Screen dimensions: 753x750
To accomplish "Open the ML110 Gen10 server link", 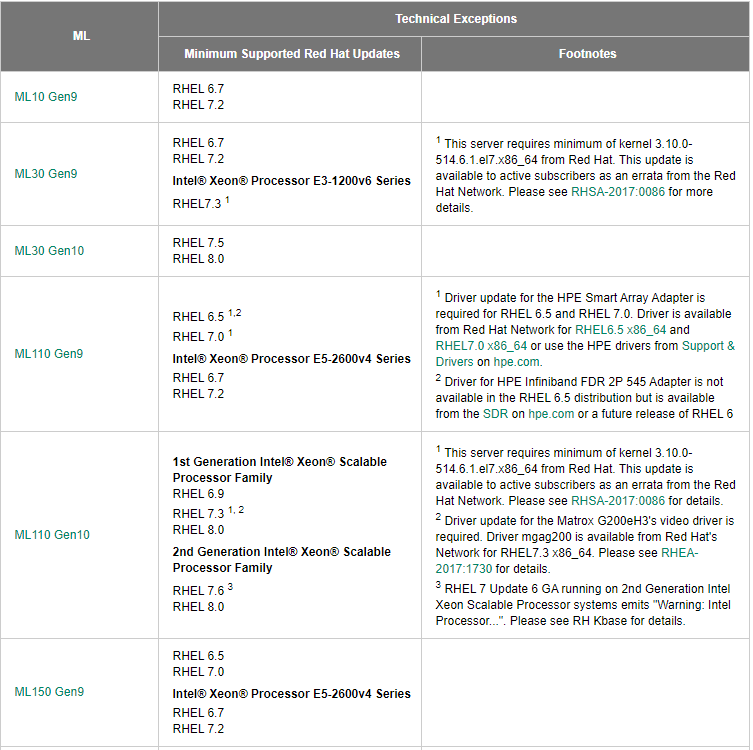I will click(x=52, y=534).
